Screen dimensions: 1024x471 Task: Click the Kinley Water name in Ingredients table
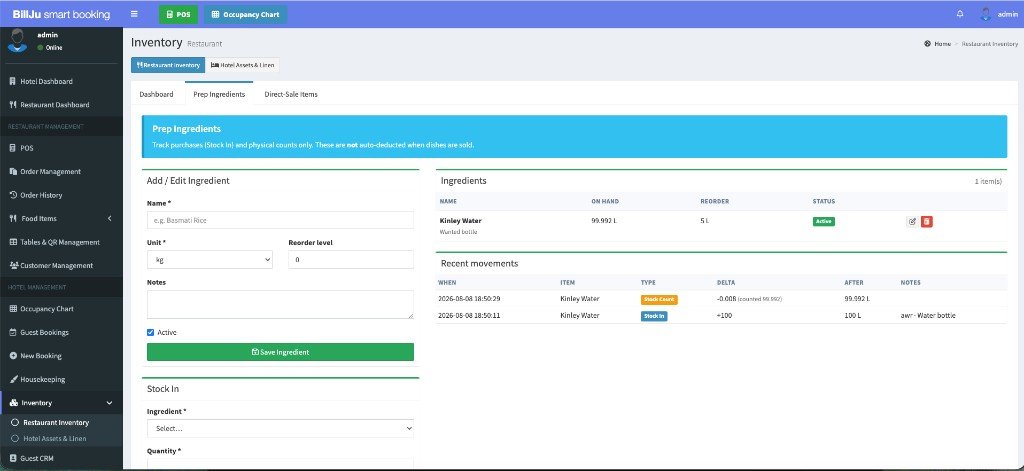coord(460,221)
